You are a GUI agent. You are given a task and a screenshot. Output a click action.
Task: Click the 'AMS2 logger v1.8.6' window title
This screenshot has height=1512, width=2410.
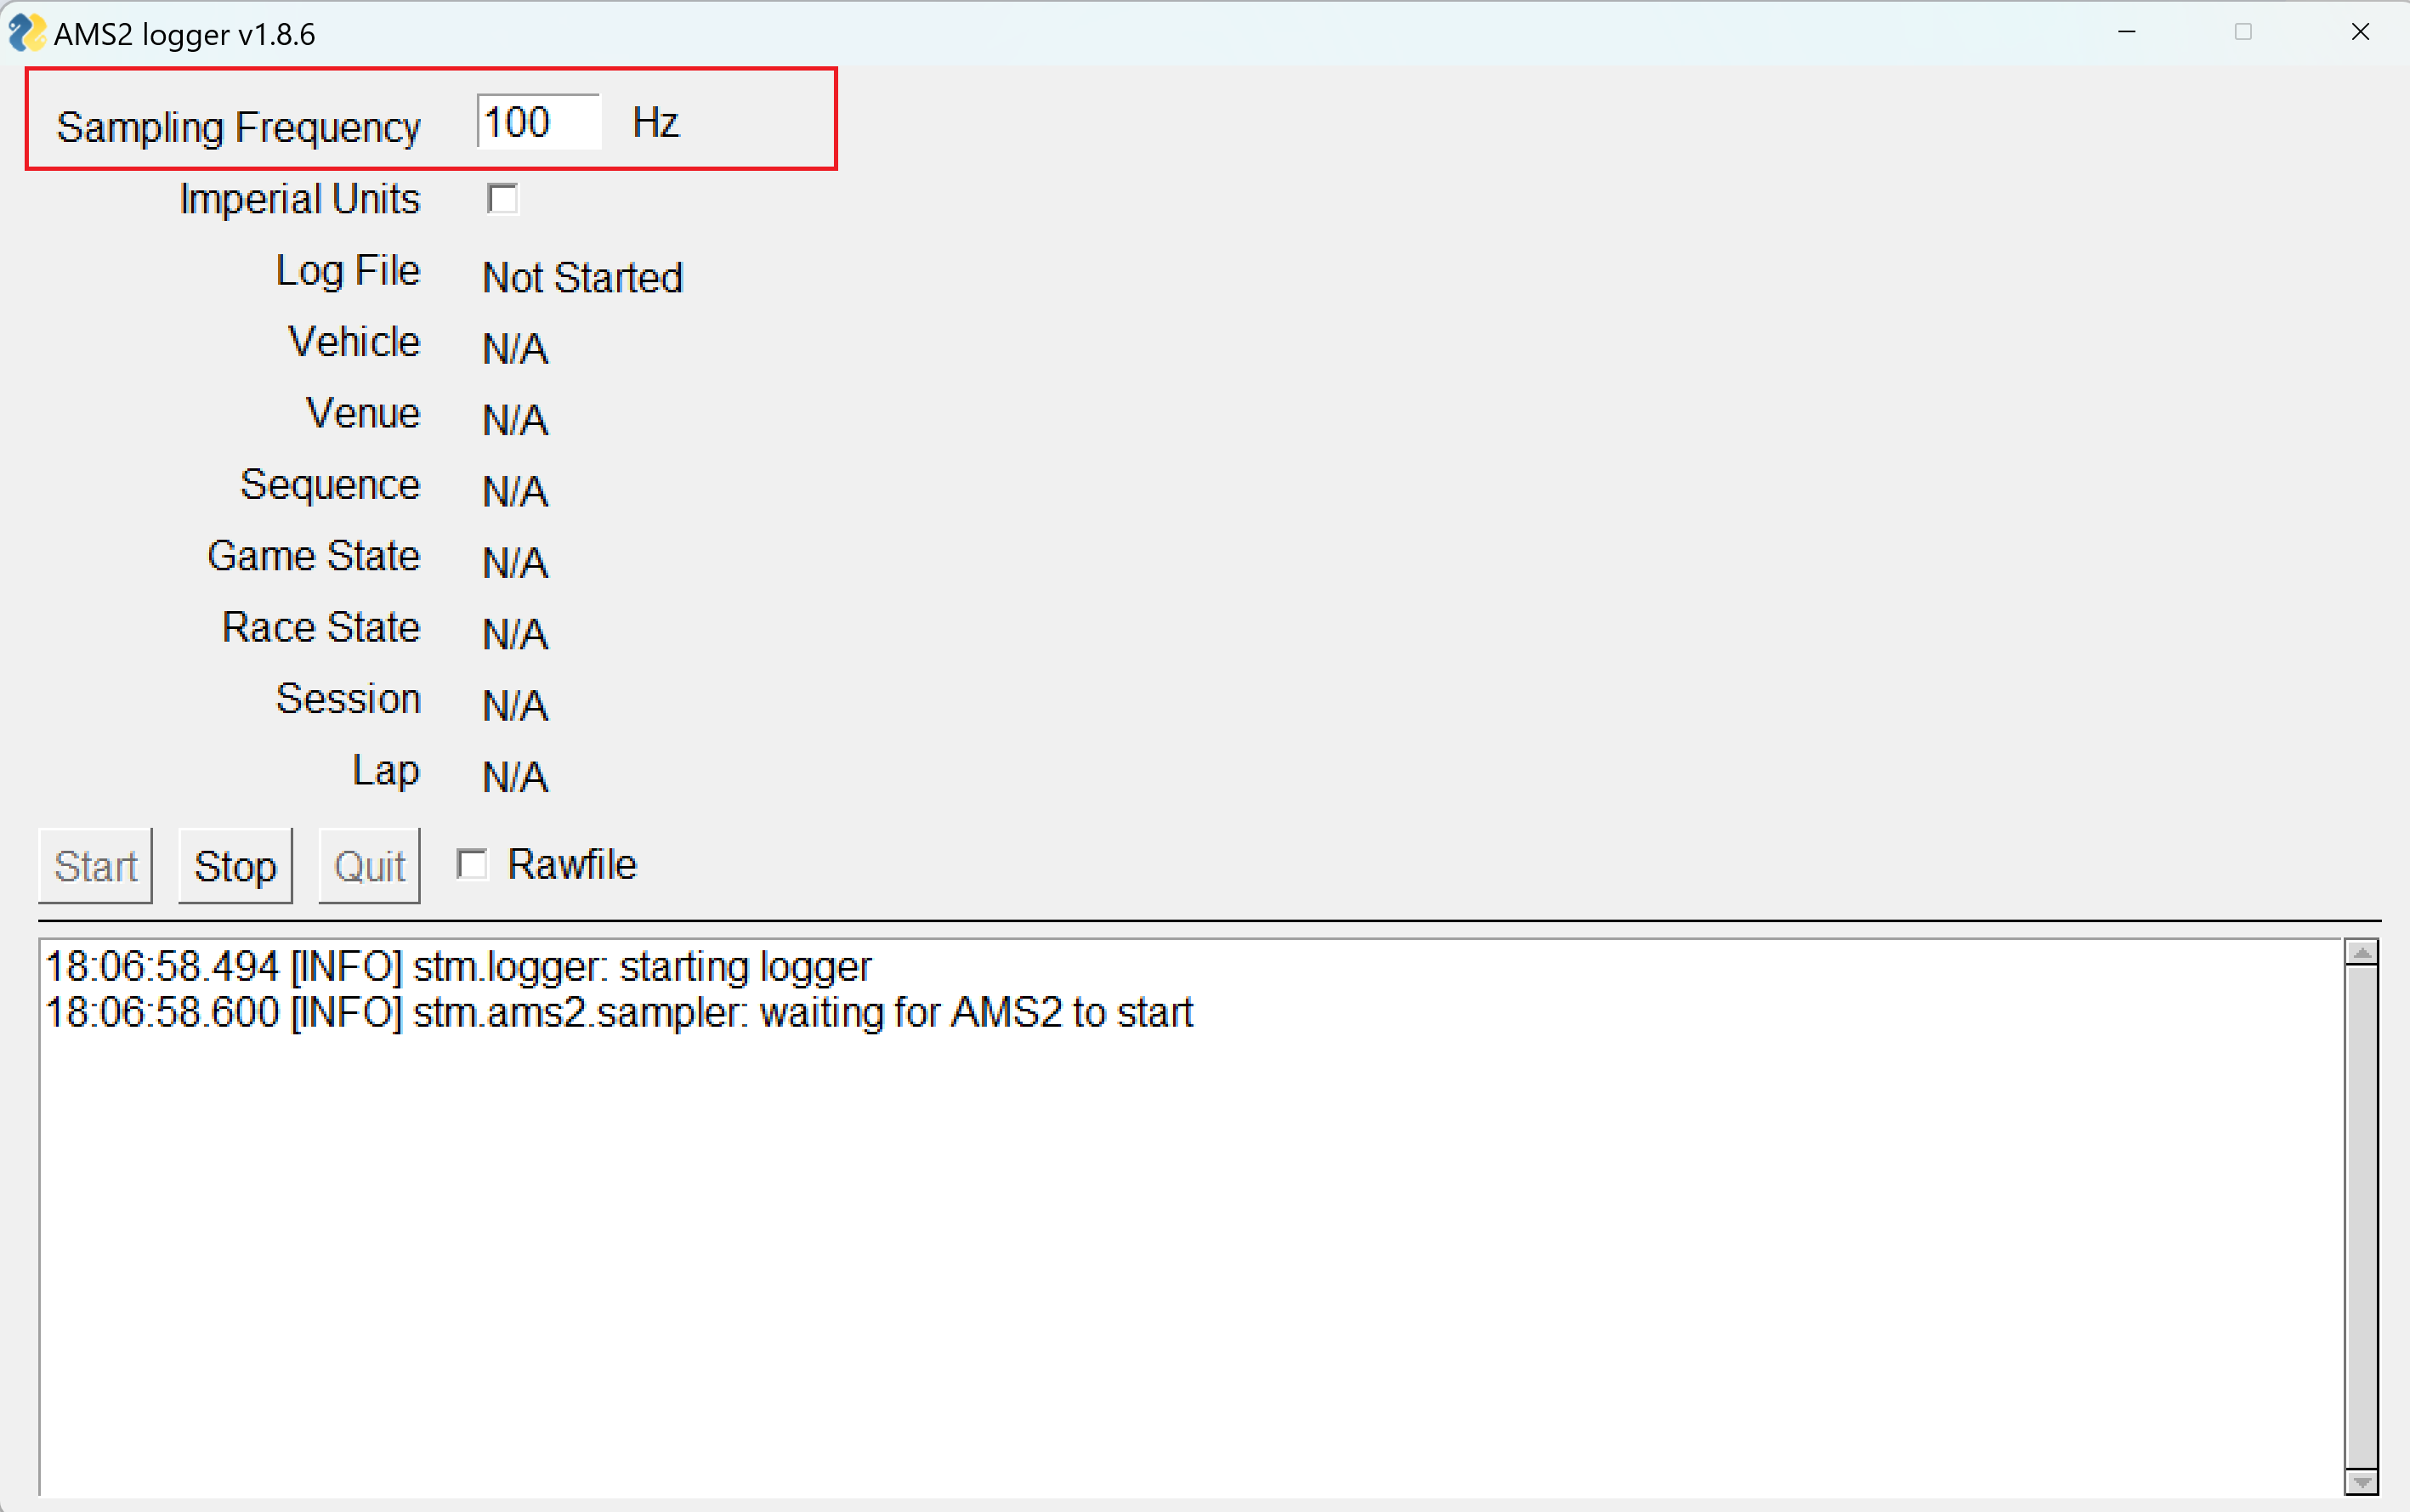click(185, 35)
